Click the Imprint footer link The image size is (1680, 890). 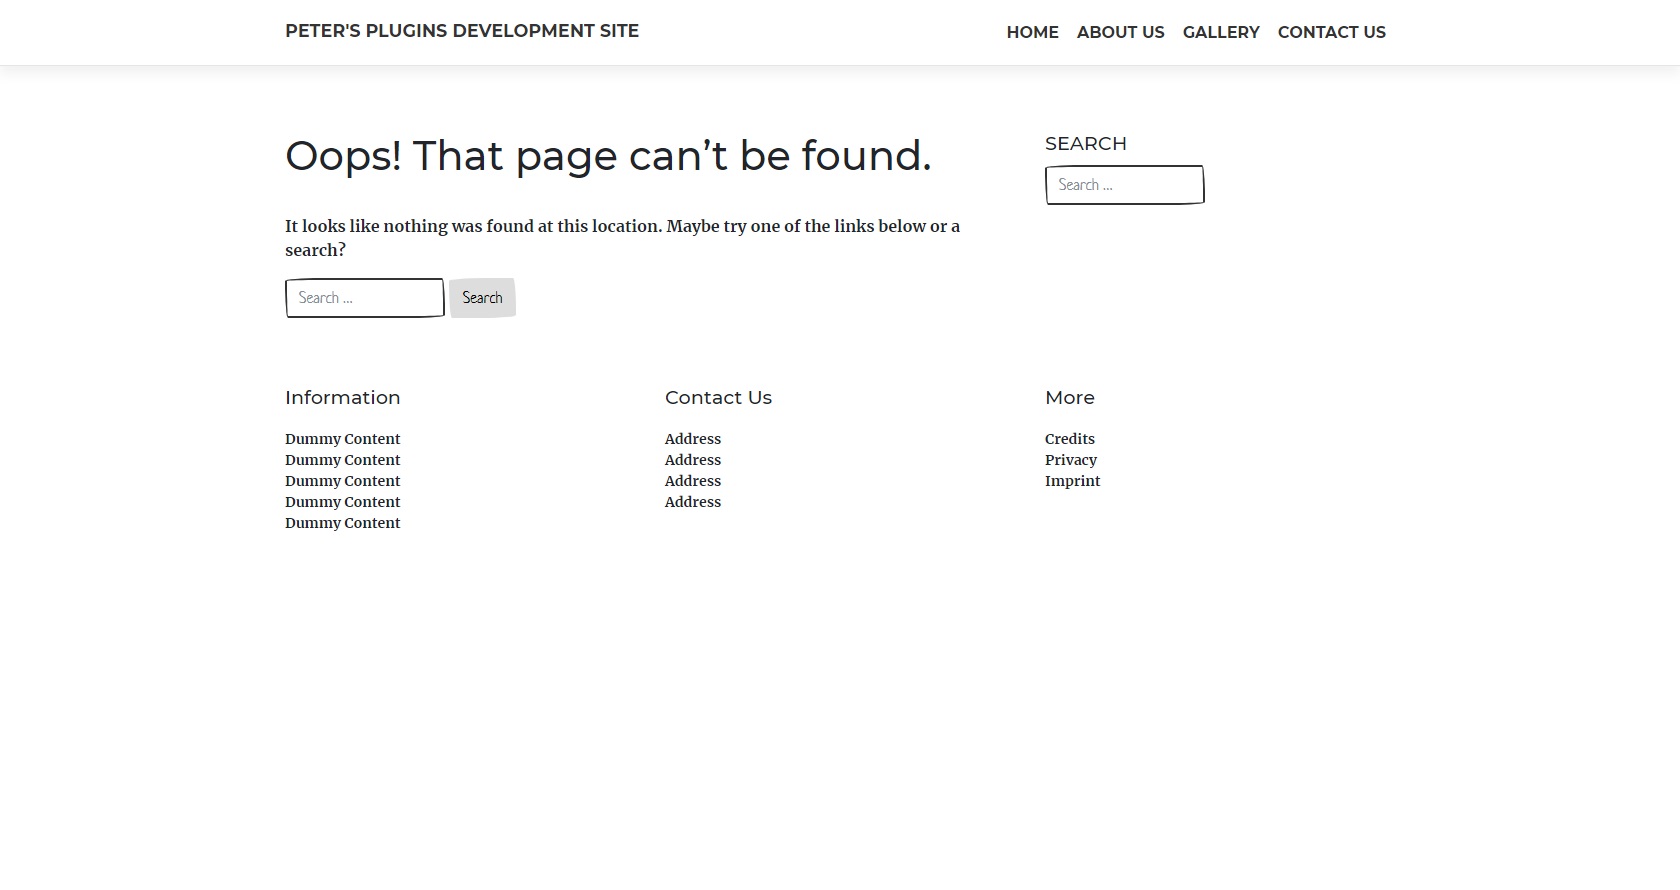[1072, 481]
